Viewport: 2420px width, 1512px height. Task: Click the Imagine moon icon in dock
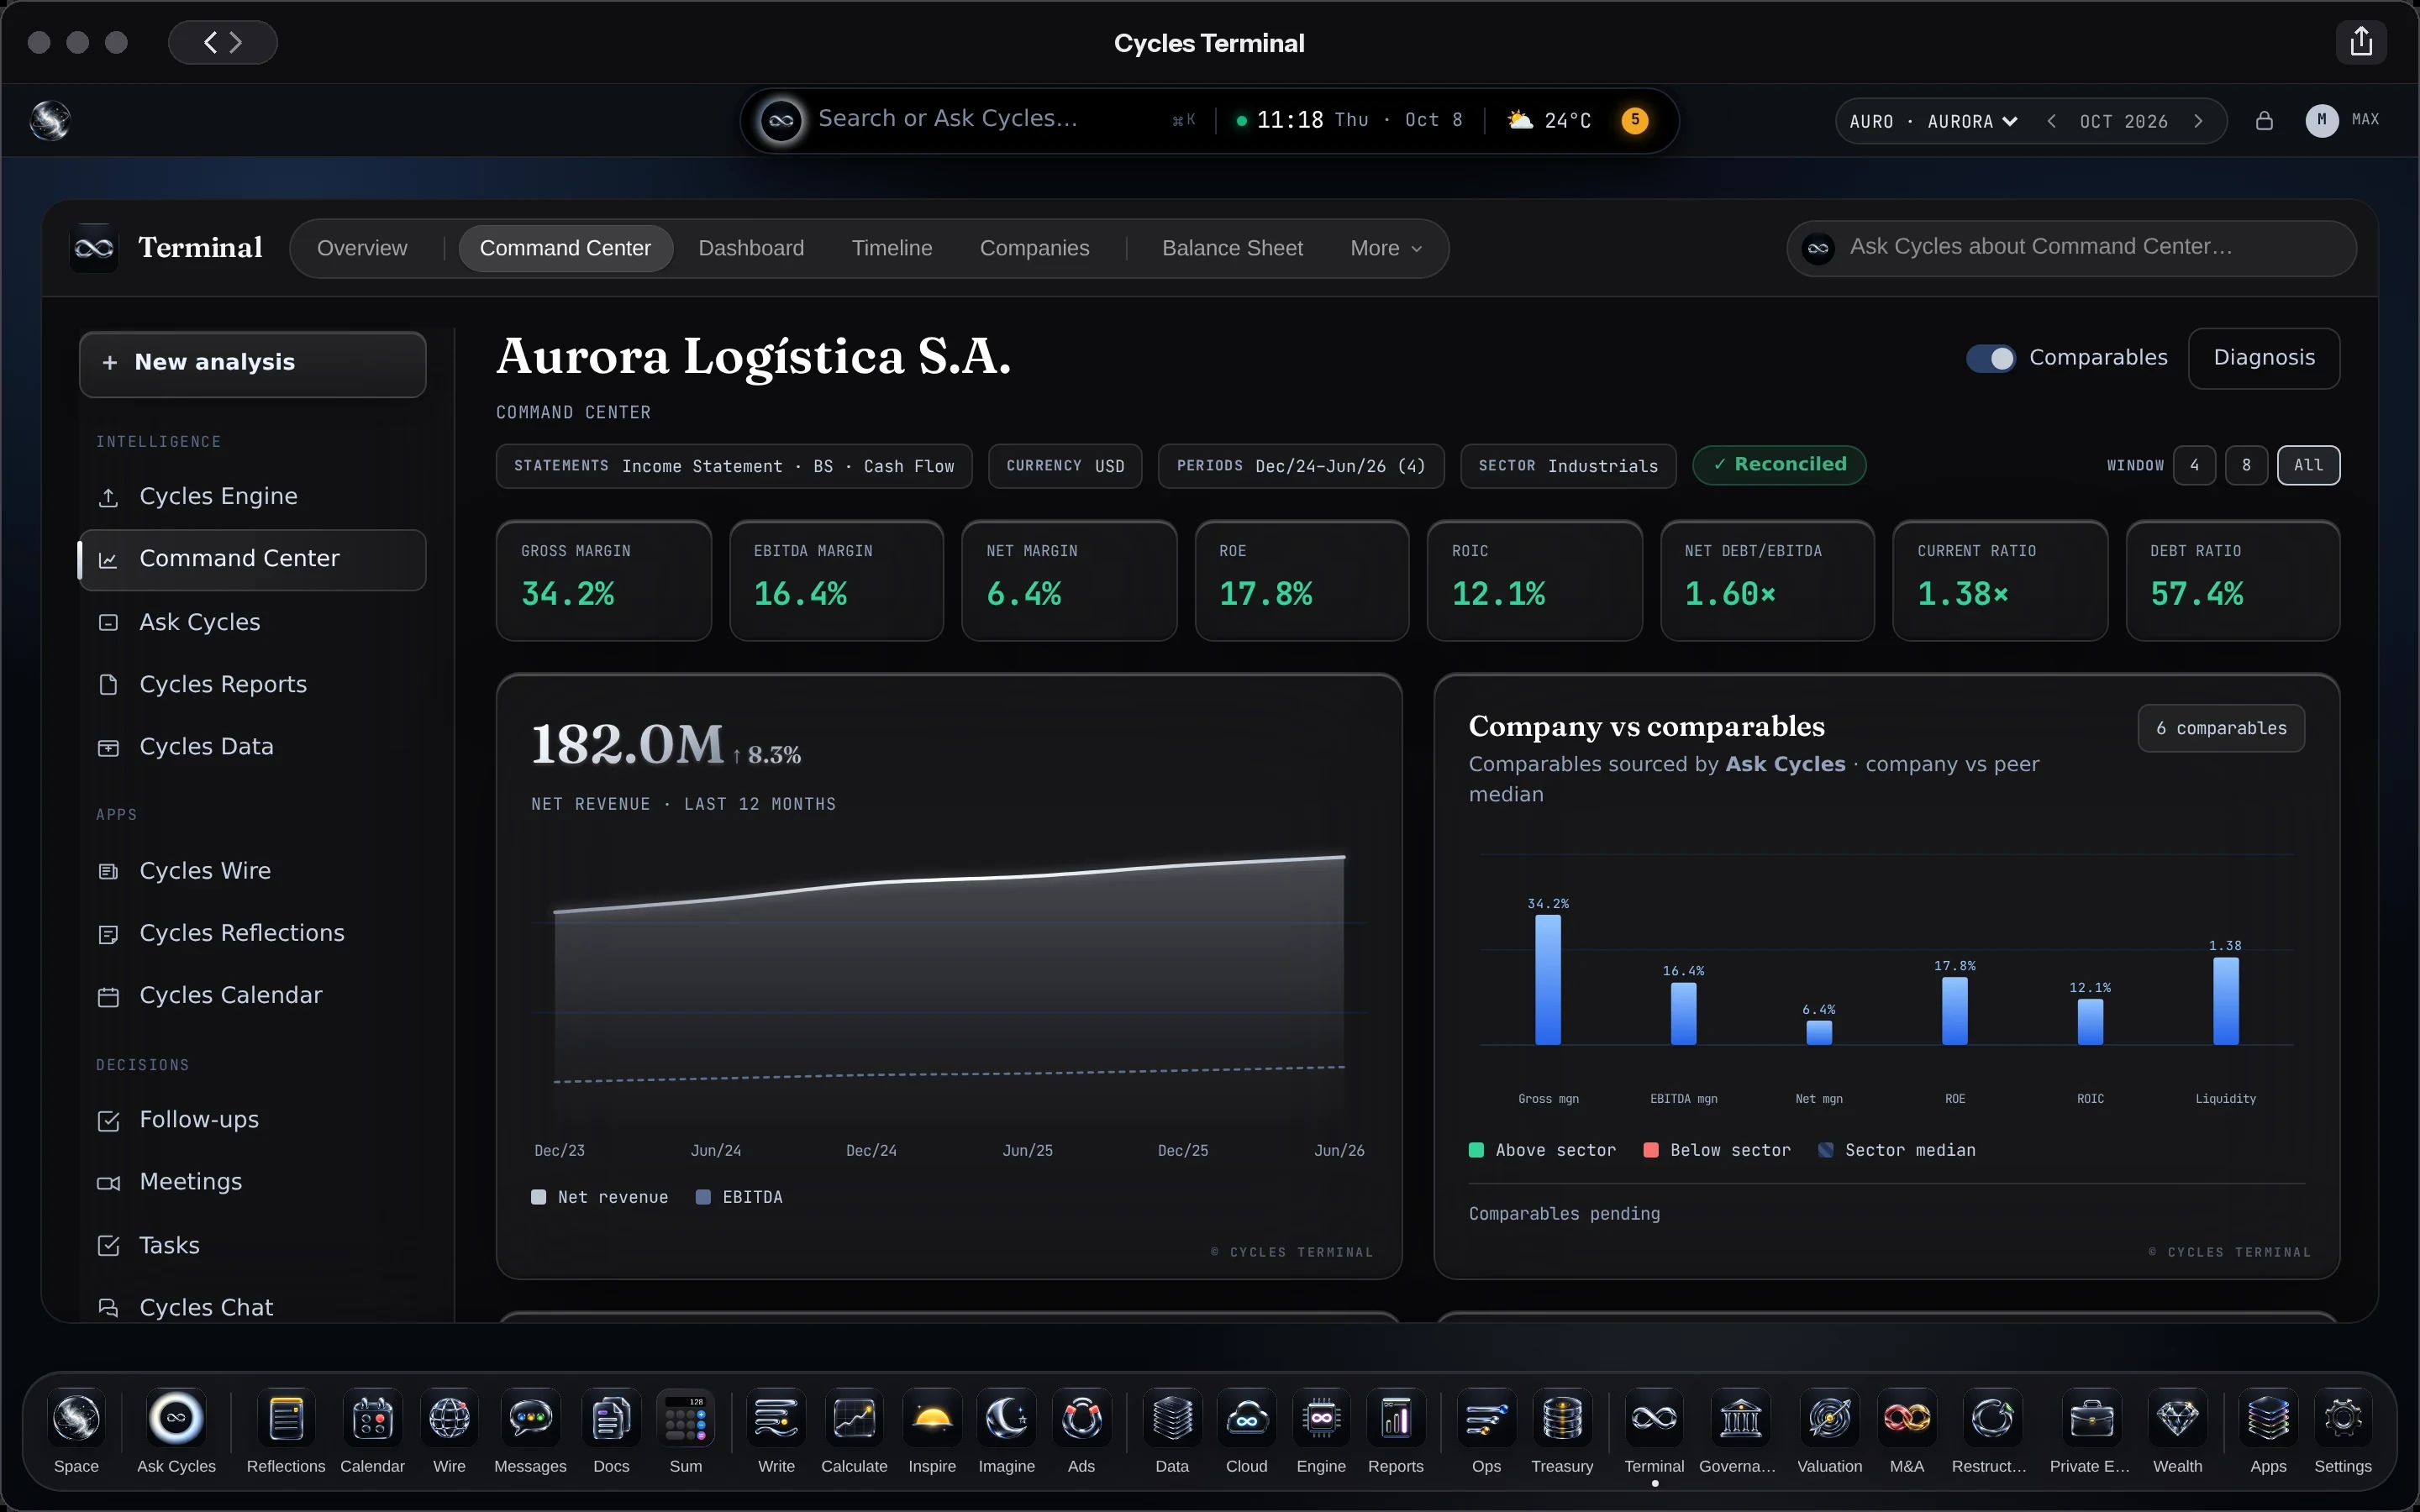tap(1006, 1418)
